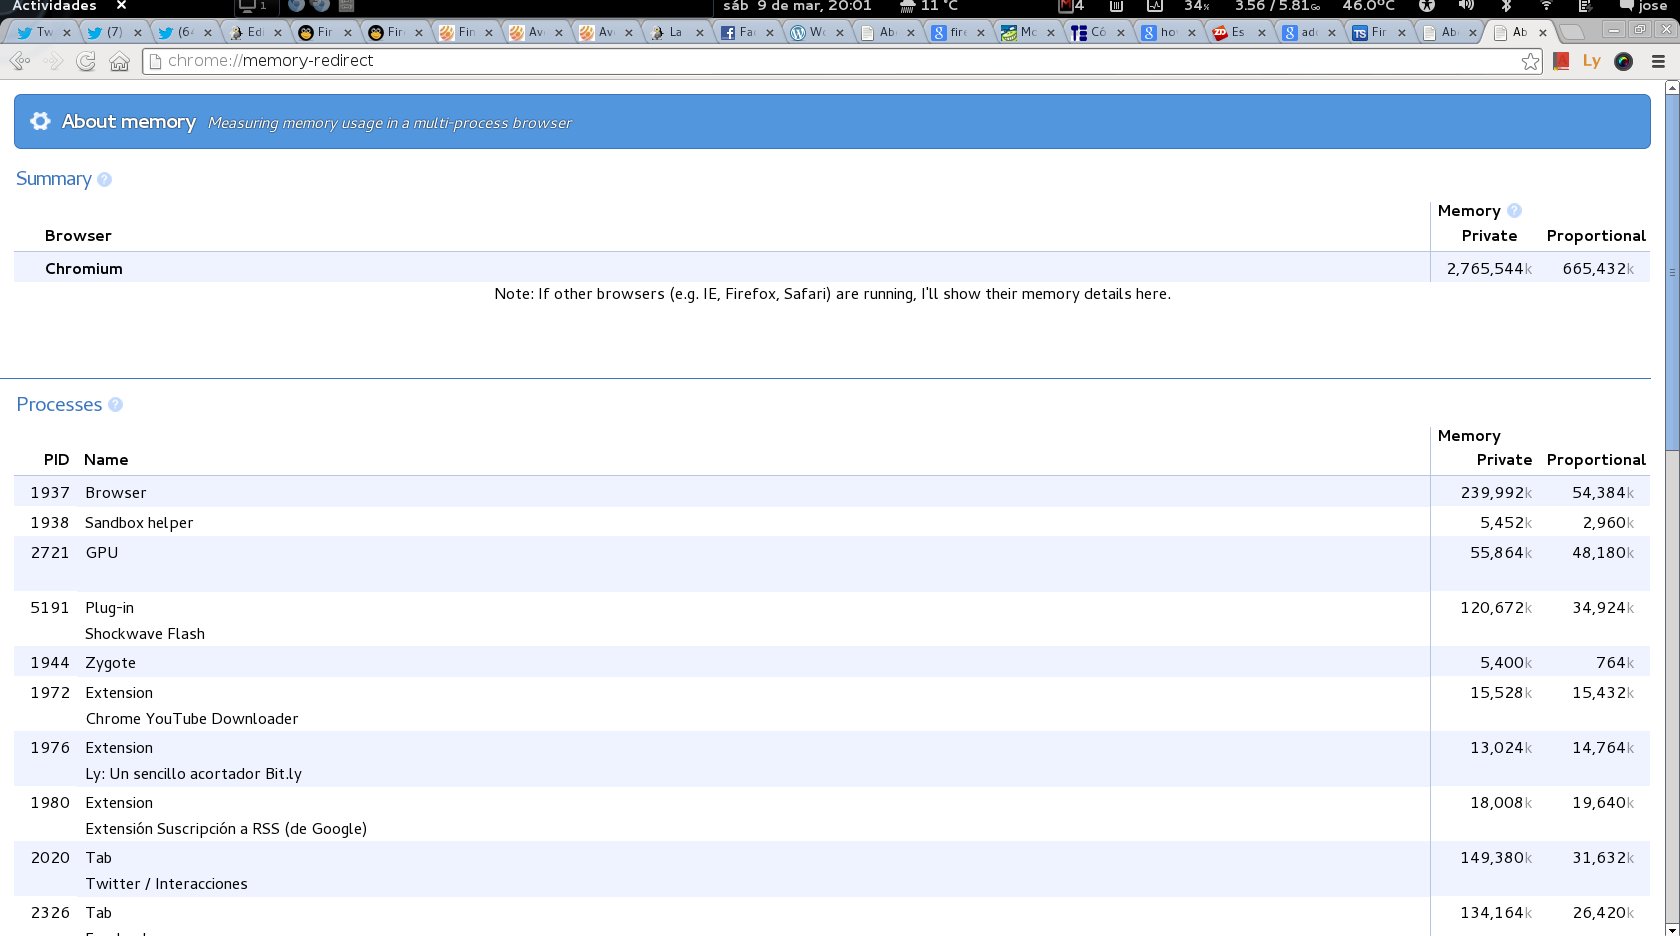
Task: Click the page icon in the address bar
Action: [x=155, y=61]
